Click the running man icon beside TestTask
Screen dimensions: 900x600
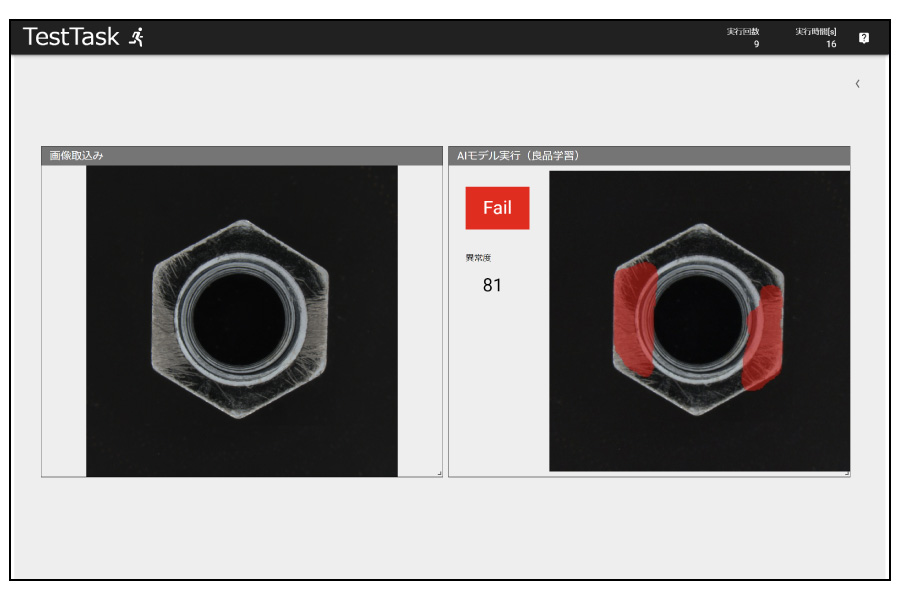point(137,37)
